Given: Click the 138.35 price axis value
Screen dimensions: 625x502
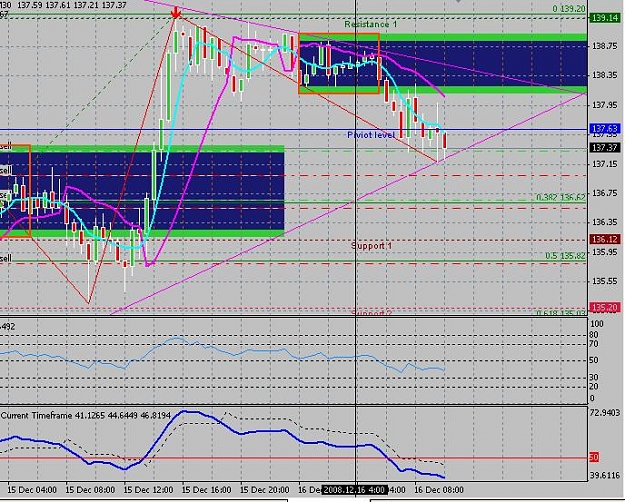Looking at the screenshot, I should click(604, 75).
